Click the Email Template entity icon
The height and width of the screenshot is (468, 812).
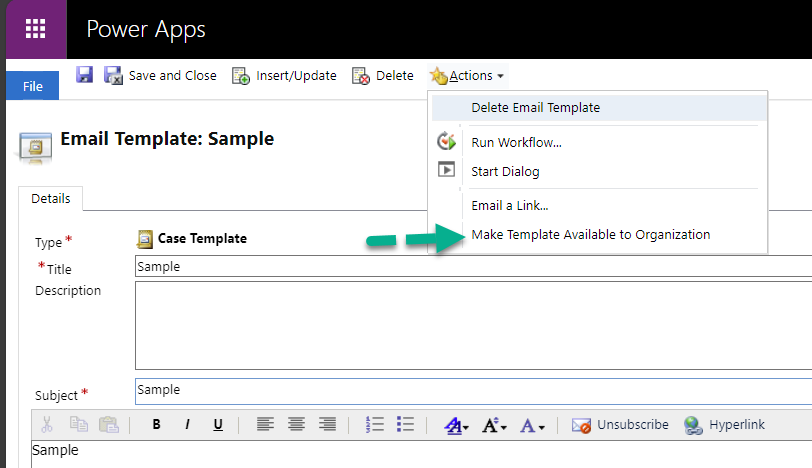35,148
